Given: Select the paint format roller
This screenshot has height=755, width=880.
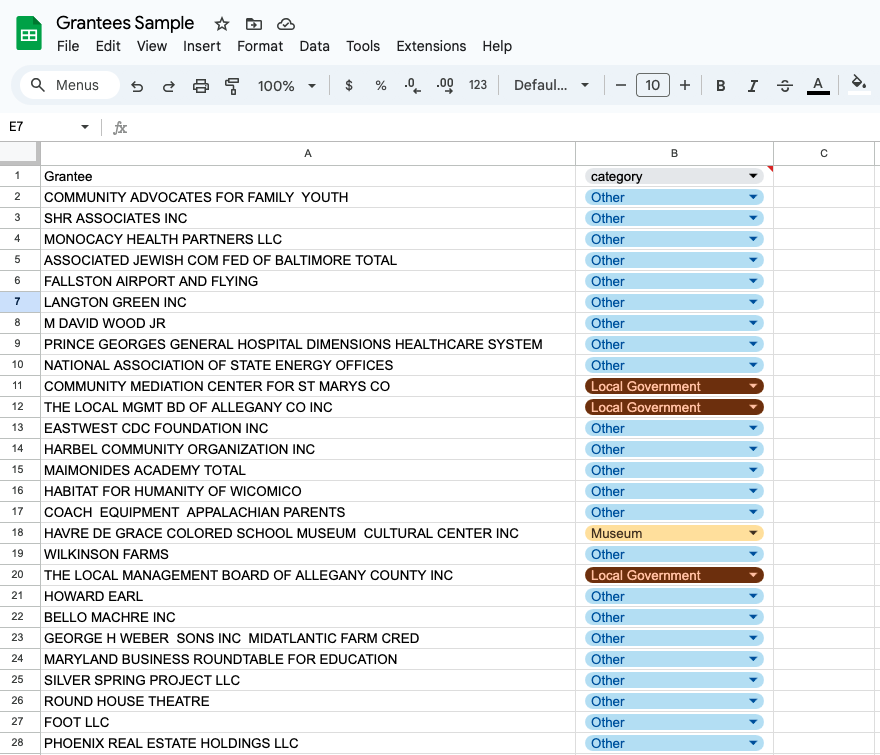Looking at the screenshot, I should click(232, 86).
